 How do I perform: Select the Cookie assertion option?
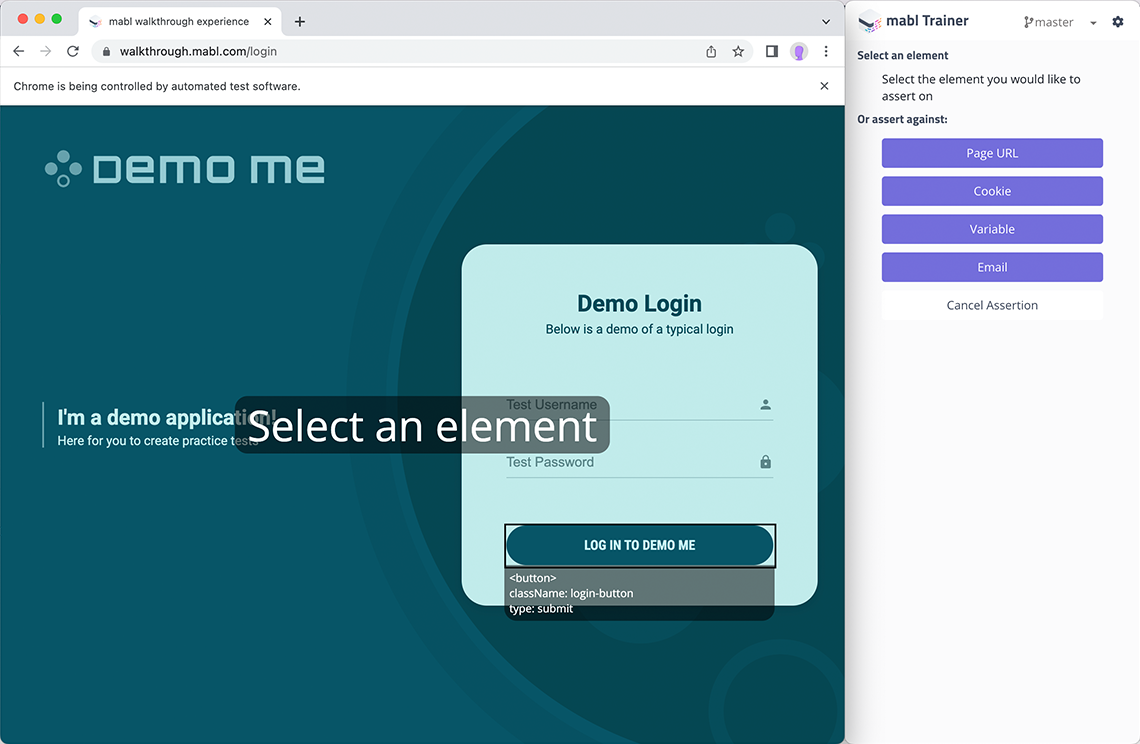tap(992, 191)
